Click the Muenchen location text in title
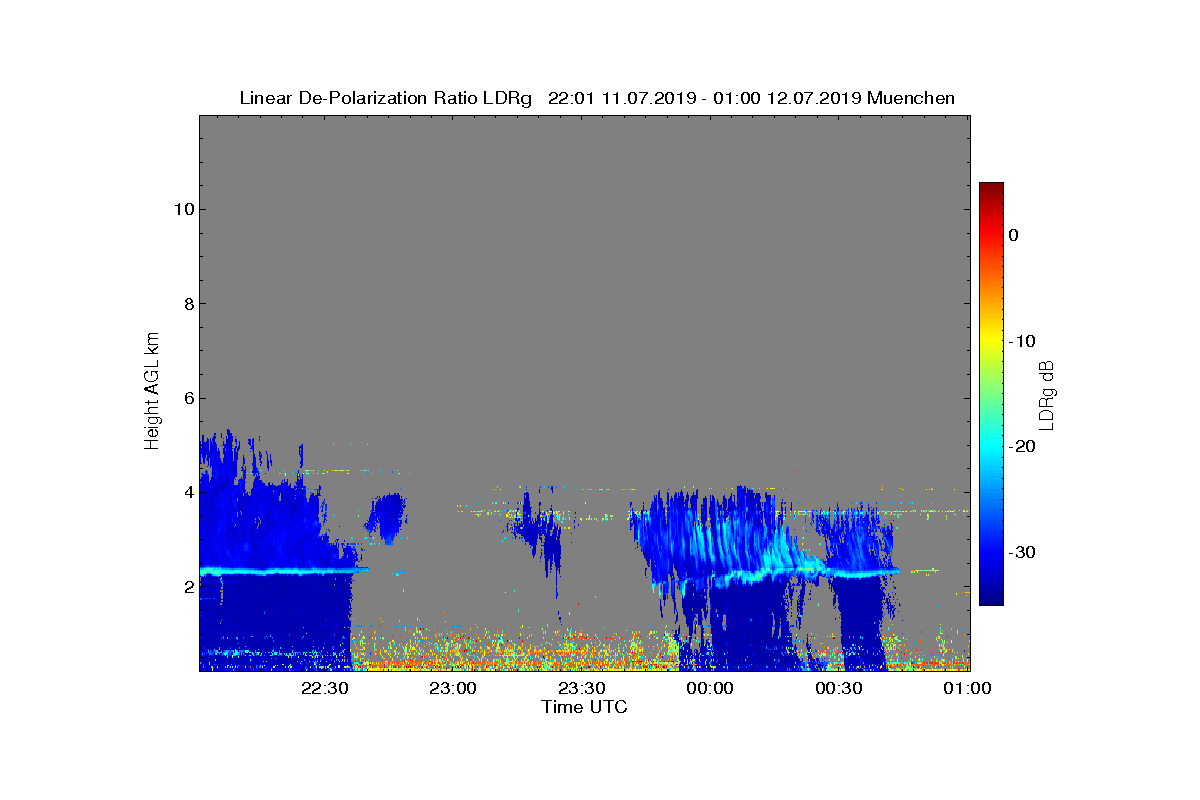Screen dimensions: 1200x800 [911, 98]
